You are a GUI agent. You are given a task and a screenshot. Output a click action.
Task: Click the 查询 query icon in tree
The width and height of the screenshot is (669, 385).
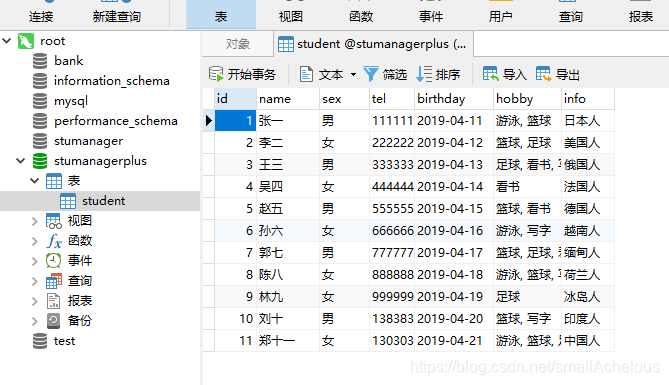[x=54, y=281]
